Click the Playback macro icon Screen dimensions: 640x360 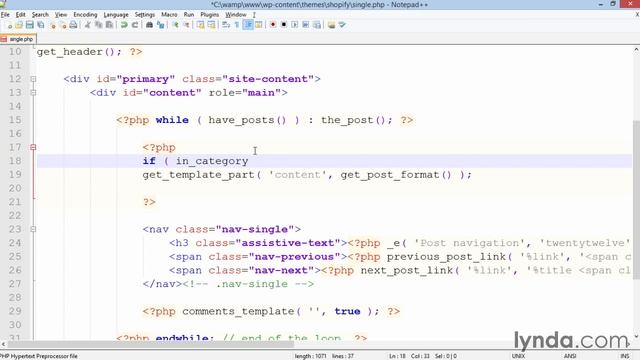tap(294, 25)
